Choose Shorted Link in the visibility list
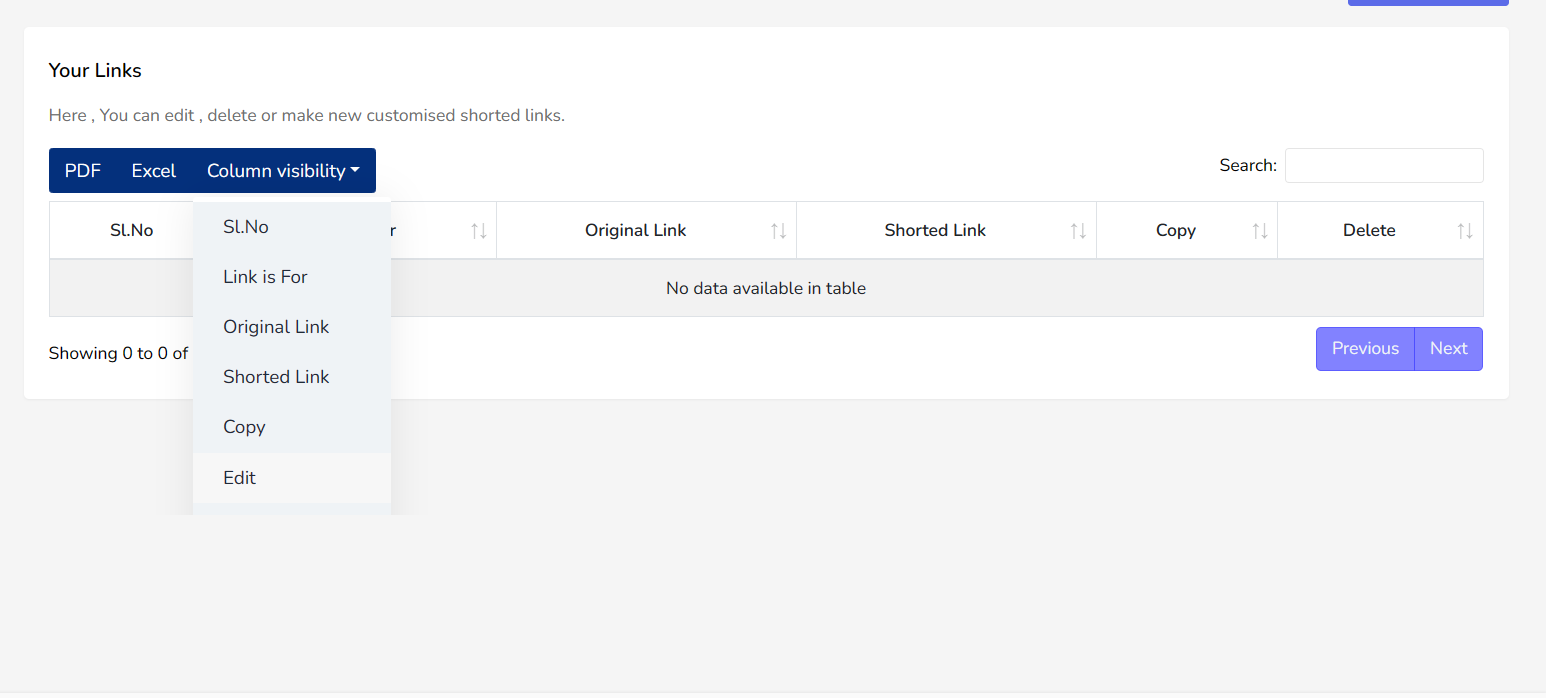The height and width of the screenshot is (698, 1546). click(276, 376)
